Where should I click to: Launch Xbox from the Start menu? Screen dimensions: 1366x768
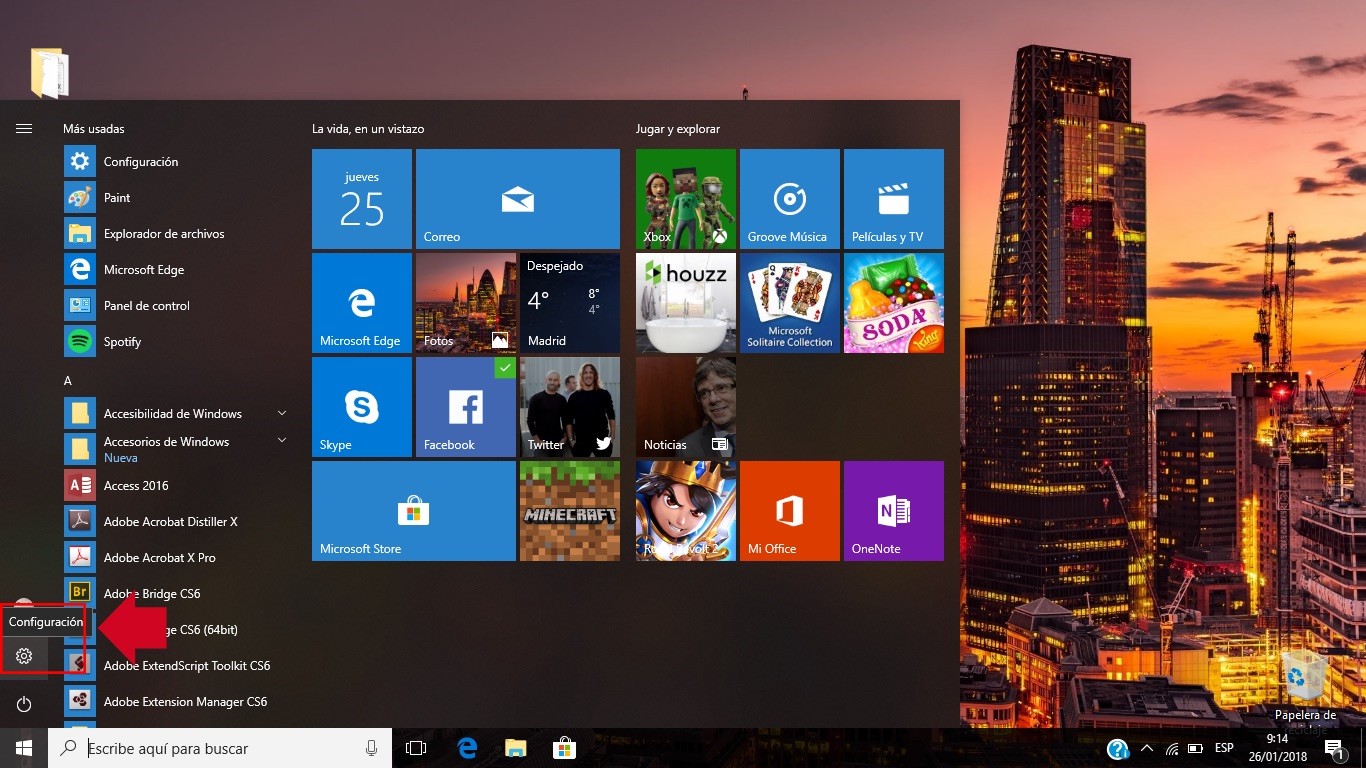pyautogui.click(x=685, y=198)
